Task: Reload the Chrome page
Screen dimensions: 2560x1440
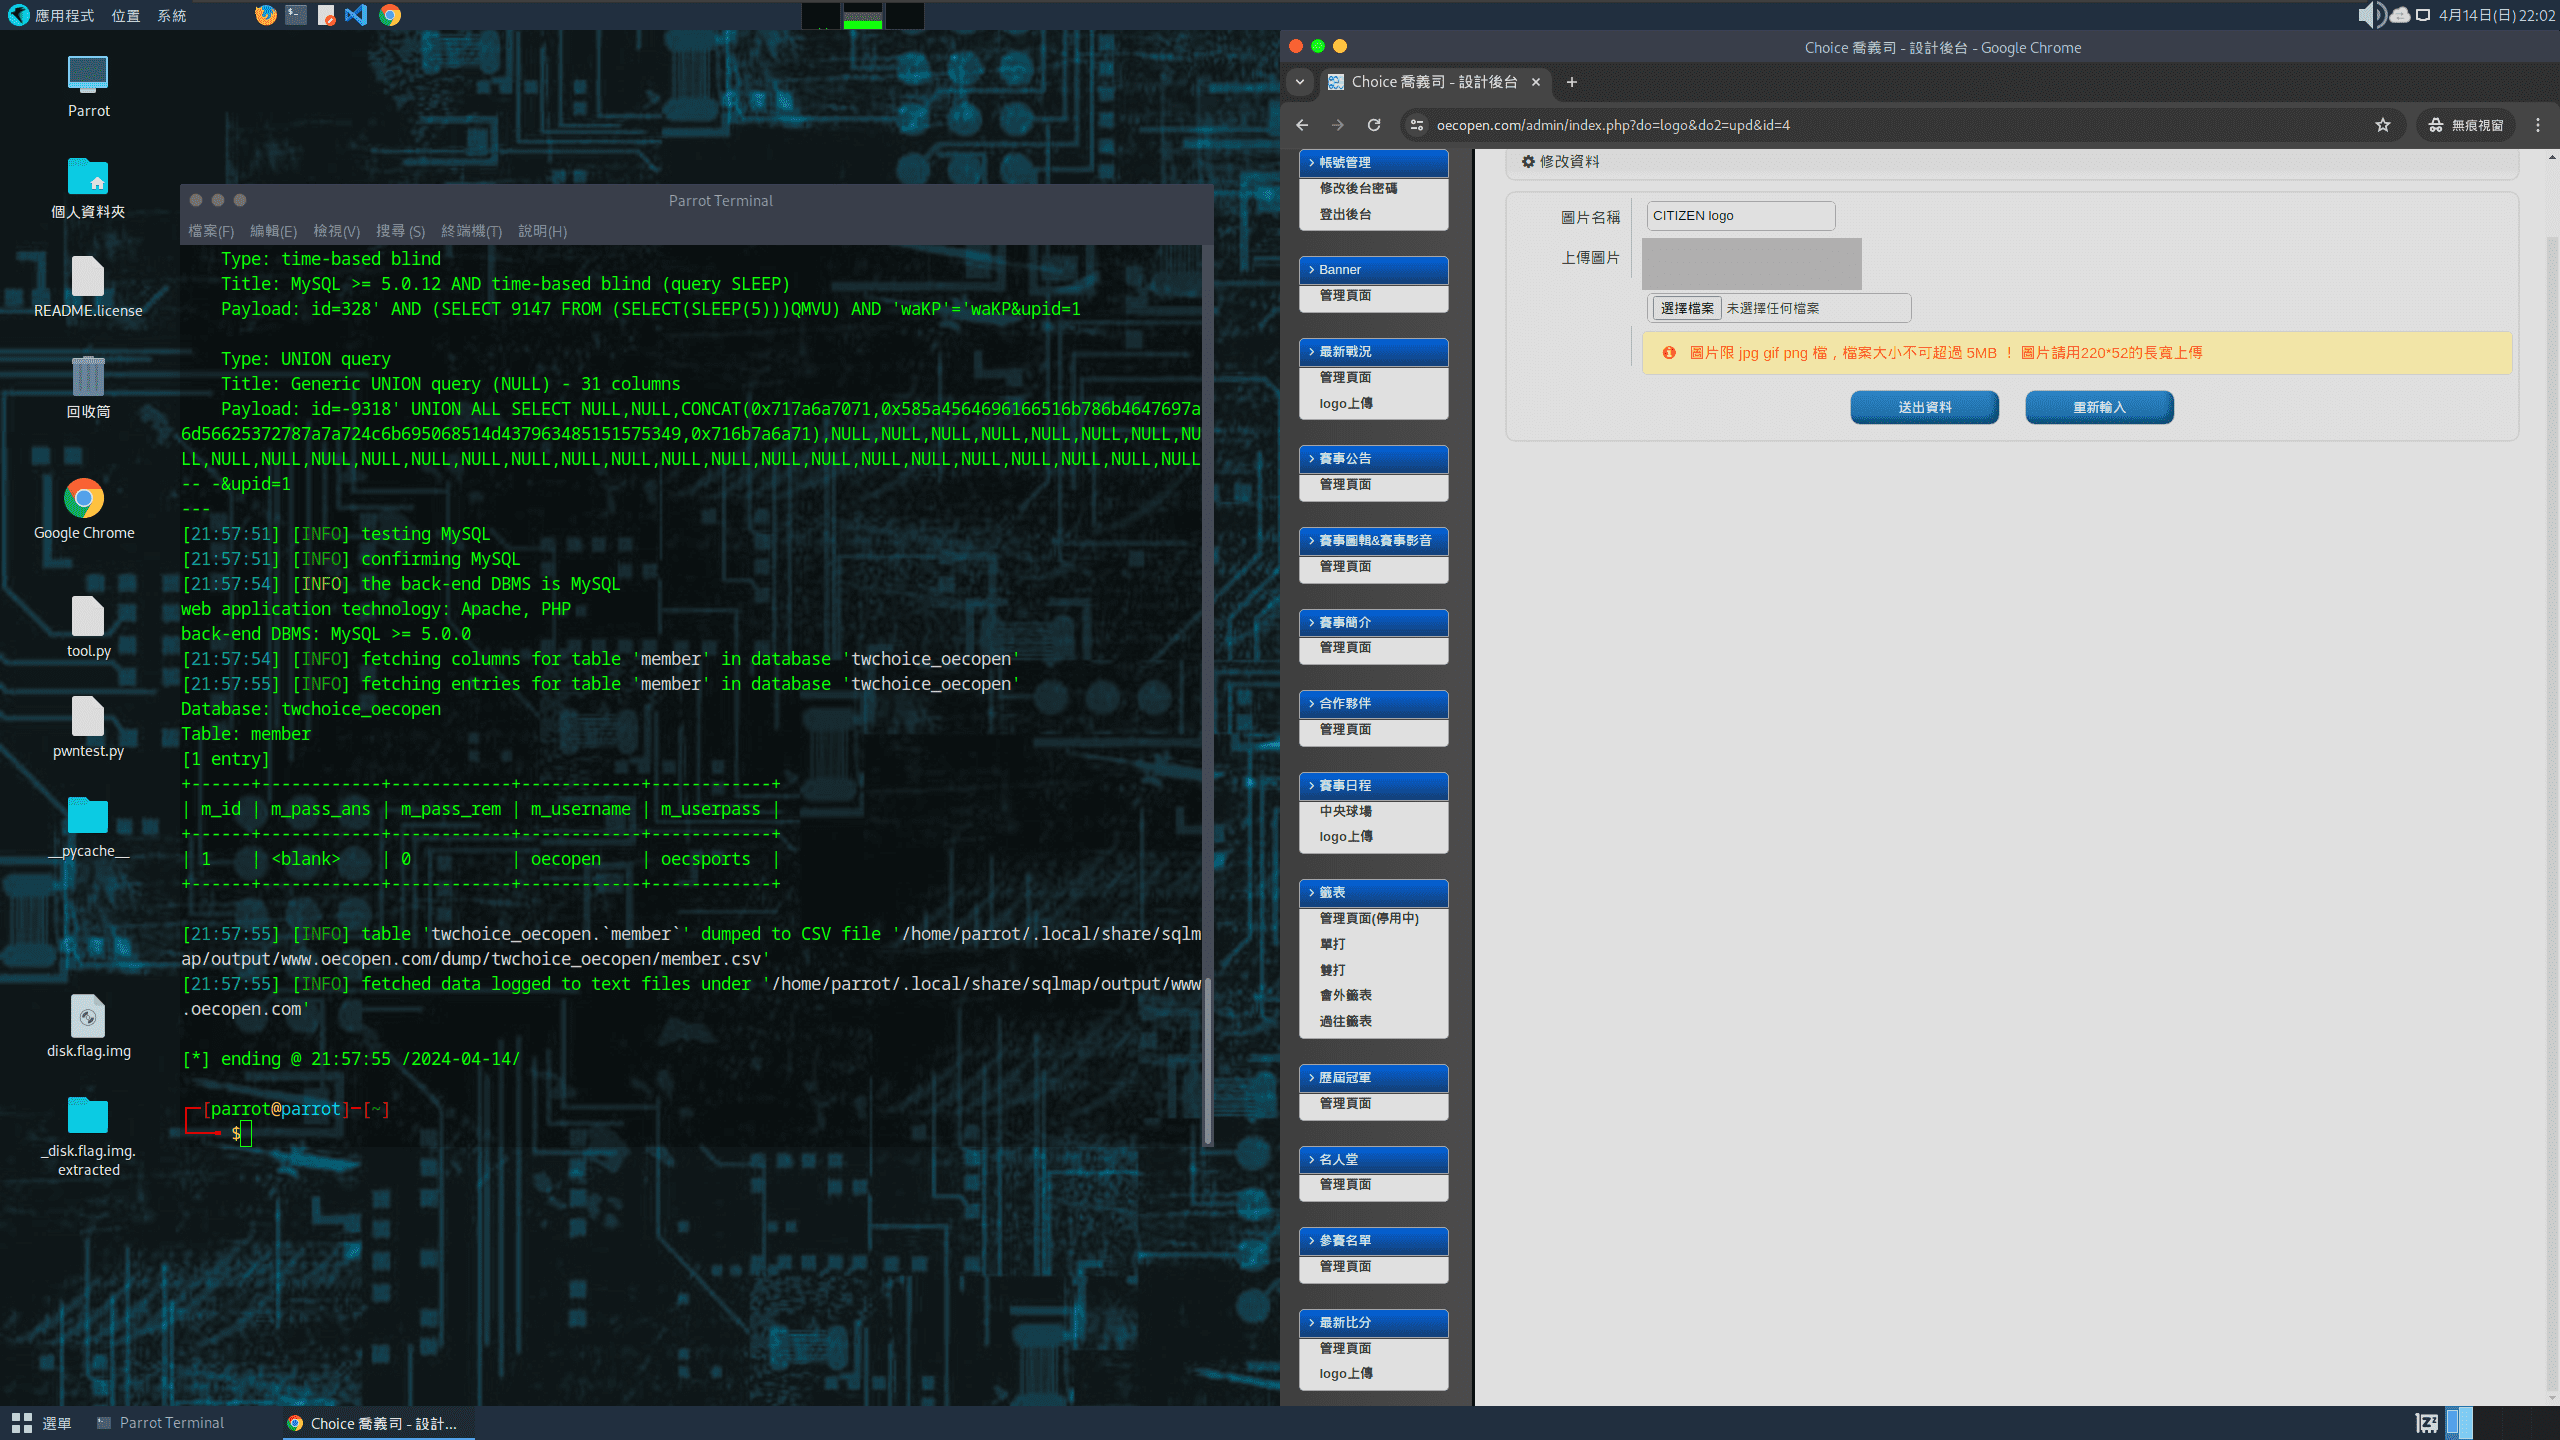Action: click(x=1374, y=125)
